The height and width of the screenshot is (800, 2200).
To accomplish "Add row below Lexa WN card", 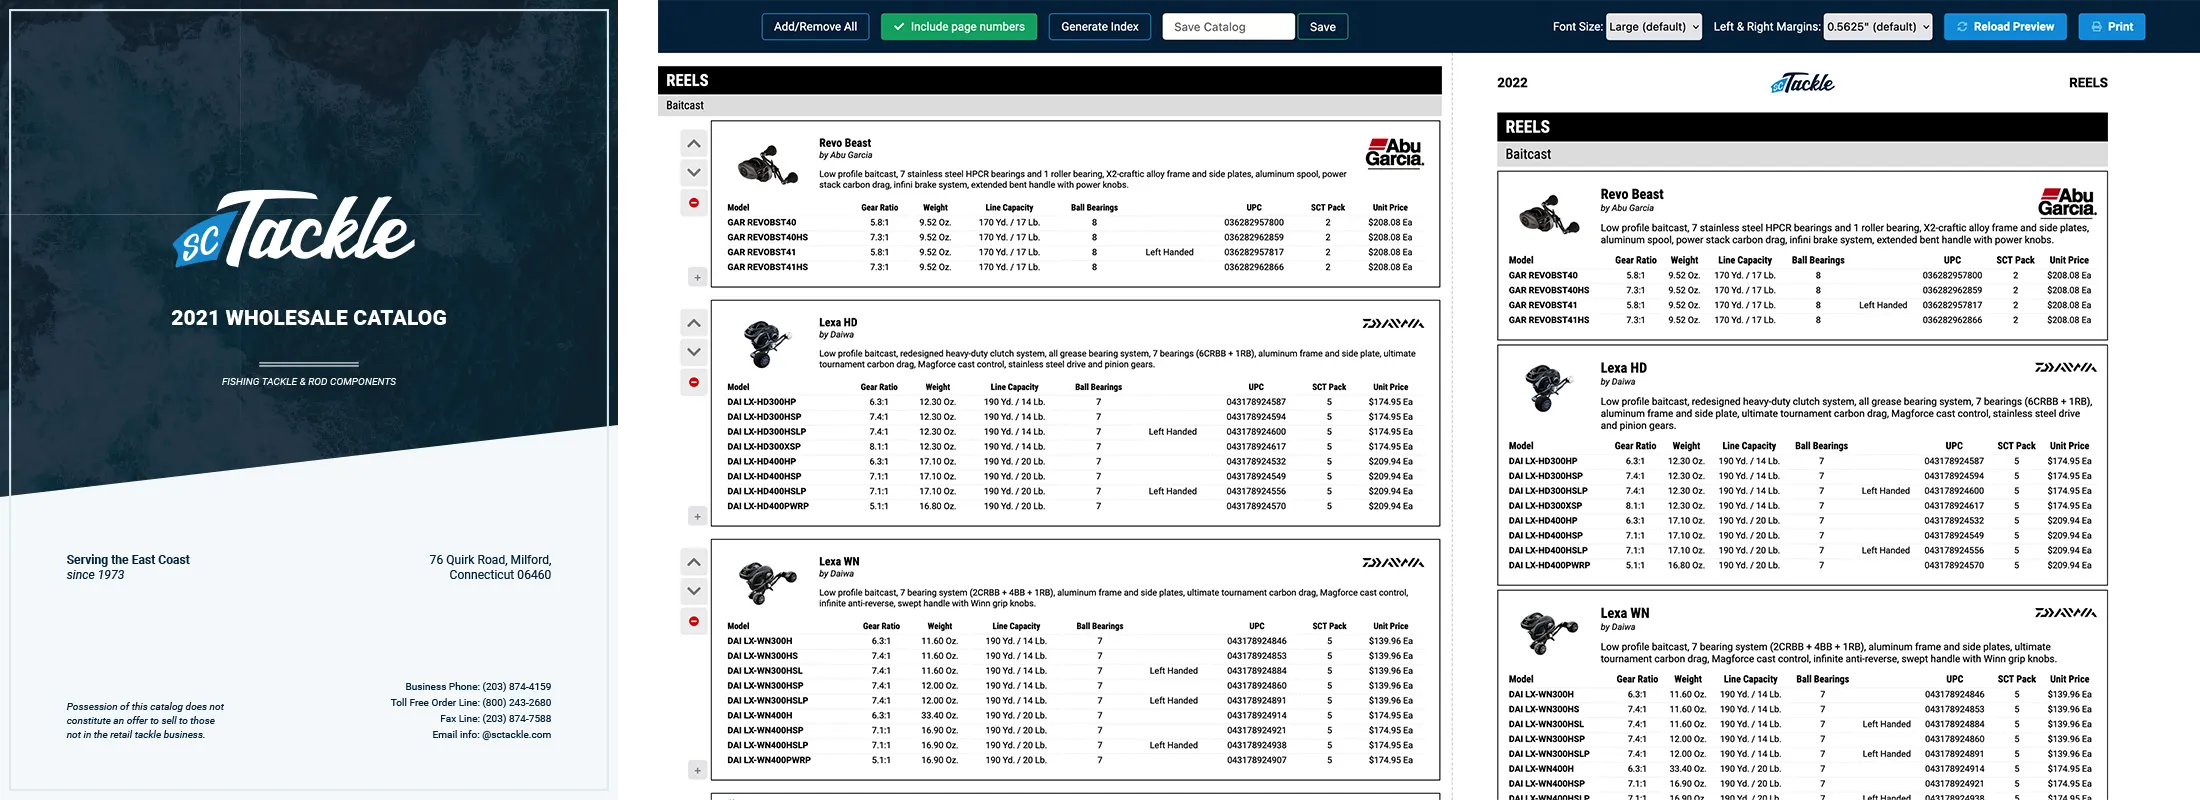I will tap(697, 770).
